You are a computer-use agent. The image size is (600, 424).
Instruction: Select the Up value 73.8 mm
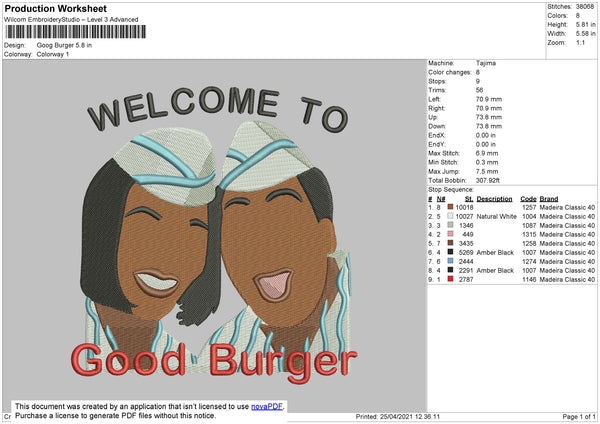[489, 117]
